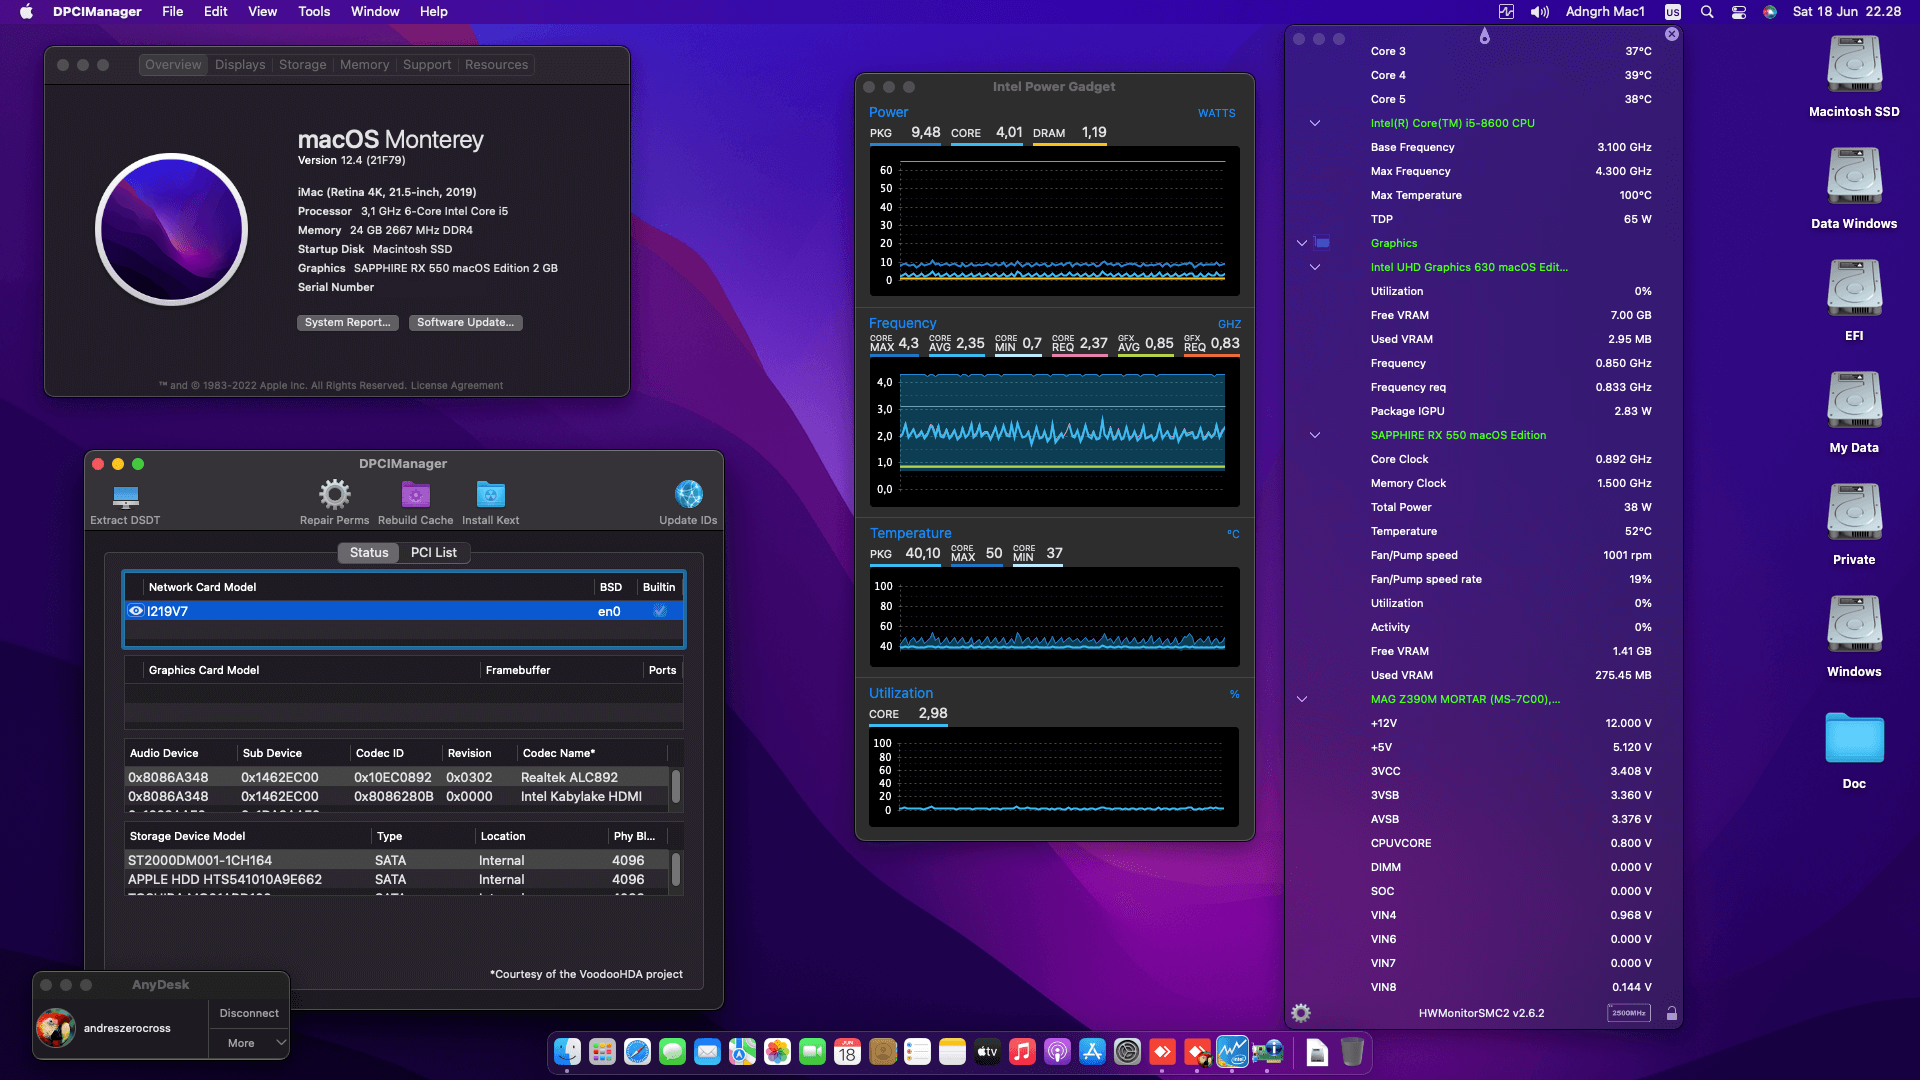Switch to Displays tab in About This Mac
This screenshot has height=1080, width=1920.
(240, 65)
